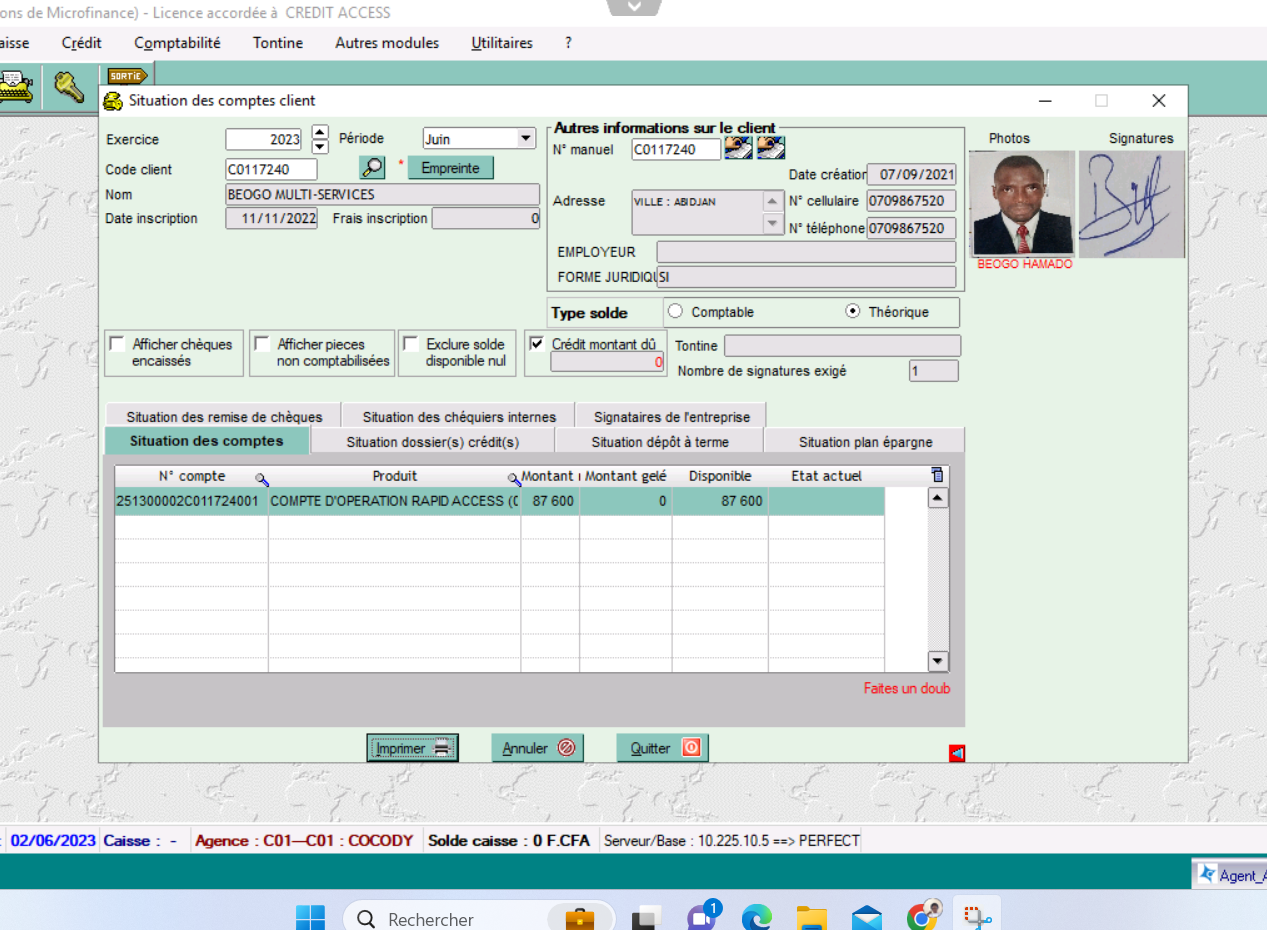Click the typewriter icon in the toolbar
This screenshot has width=1267, height=930.
16,87
